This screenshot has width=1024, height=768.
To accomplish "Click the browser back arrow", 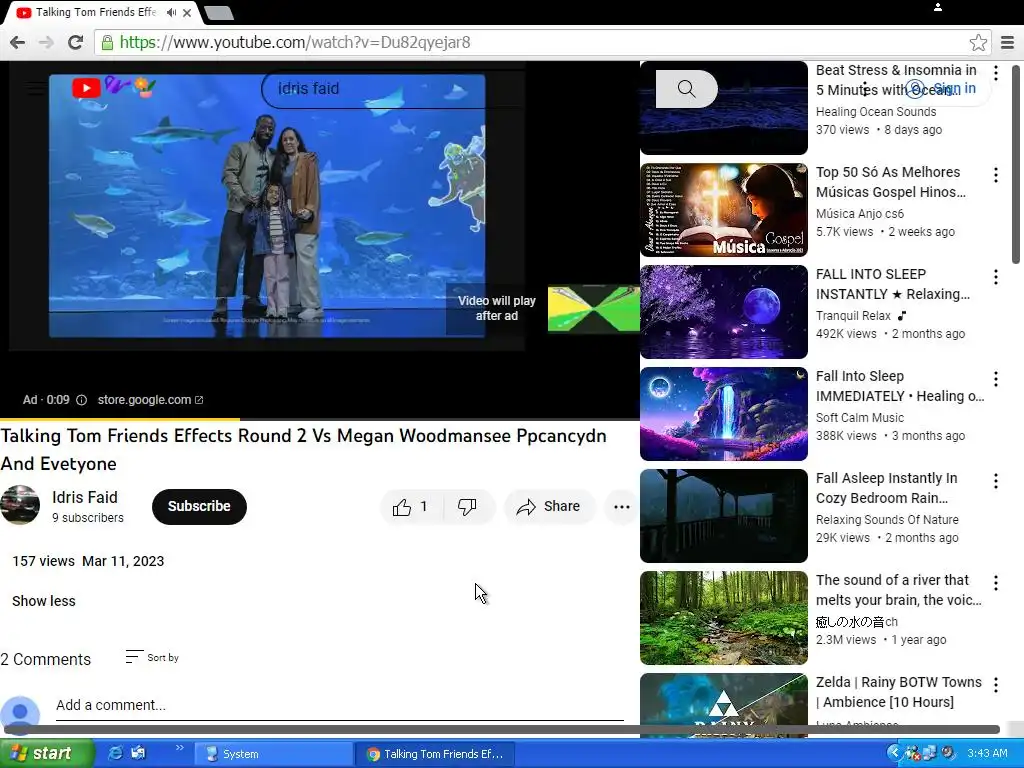I will [x=18, y=42].
